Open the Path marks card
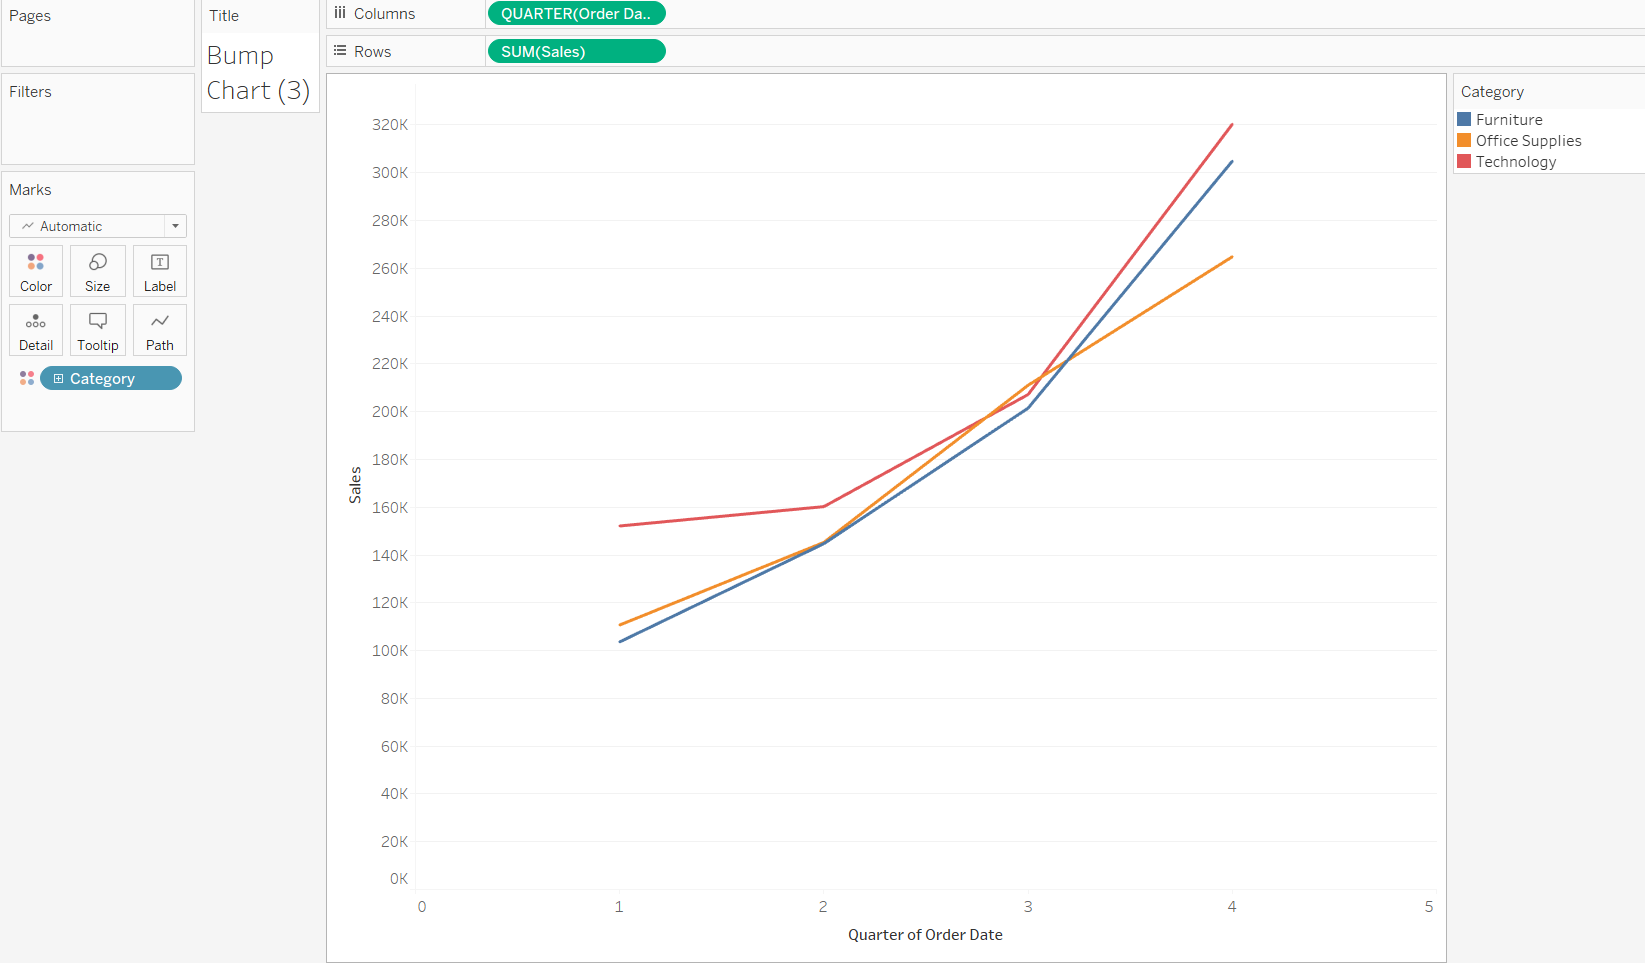The width and height of the screenshot is (1645, 963). coord(160,330)
